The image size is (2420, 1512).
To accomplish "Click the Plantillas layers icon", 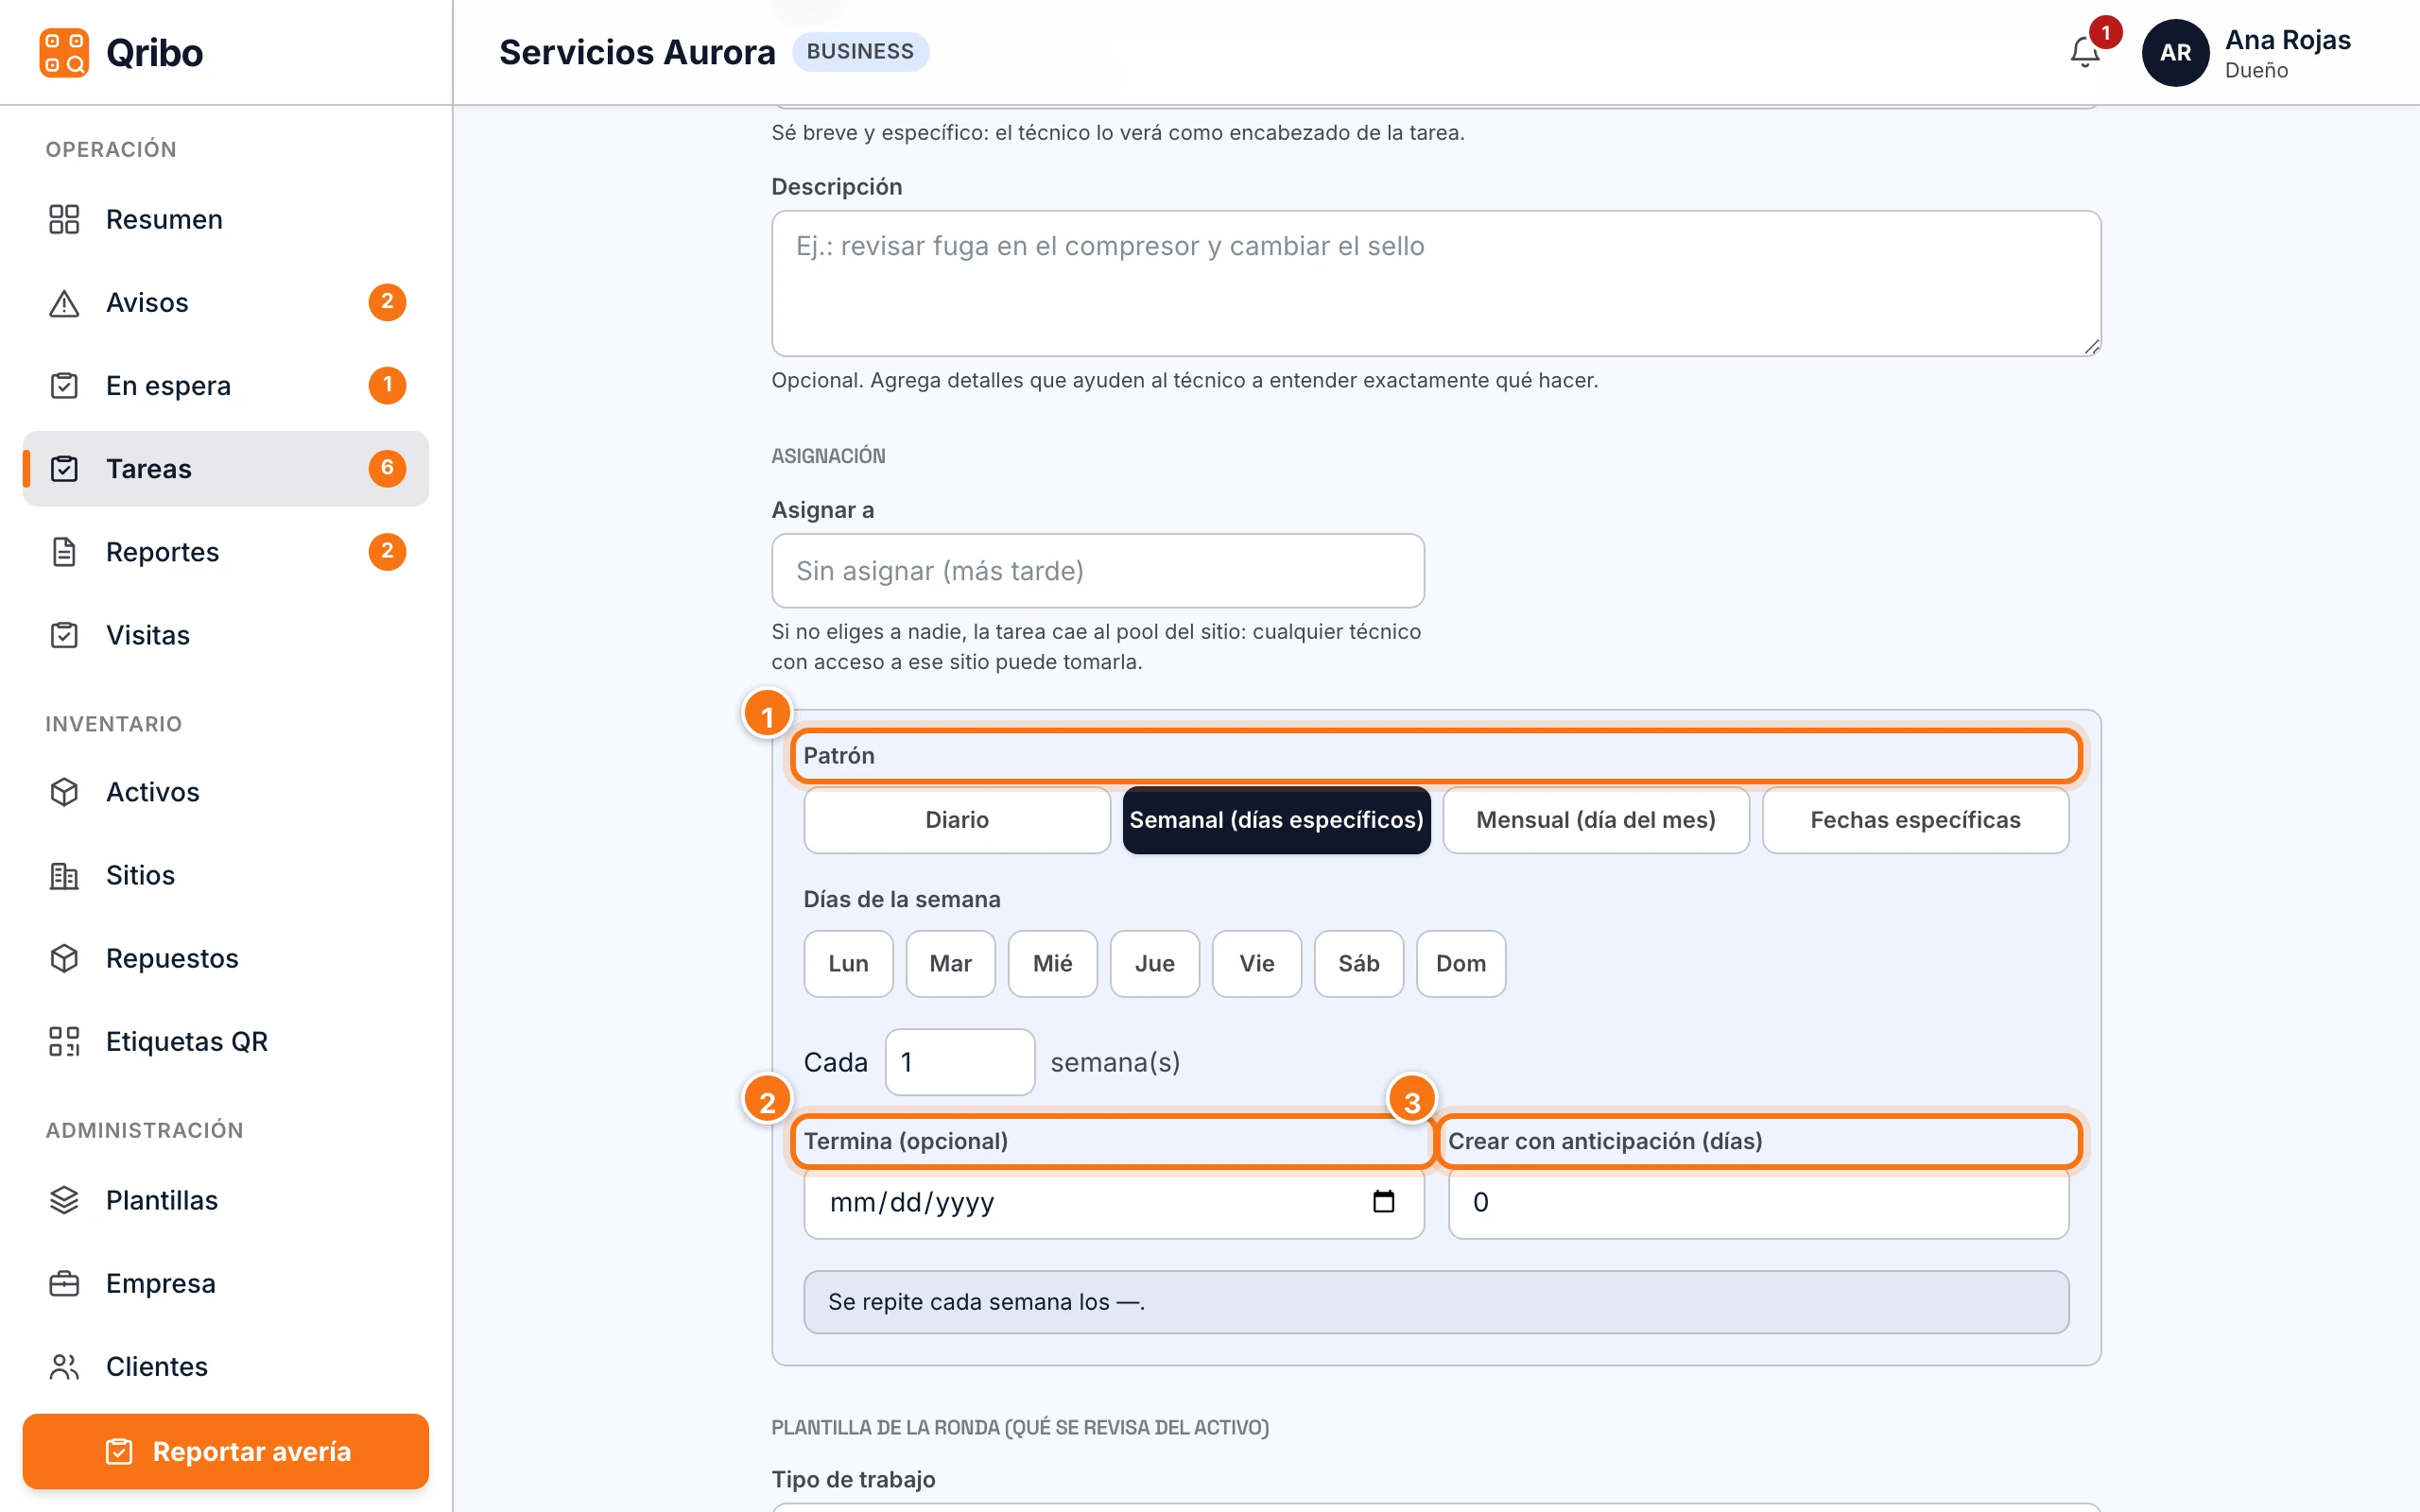I will click(64, 1200).
